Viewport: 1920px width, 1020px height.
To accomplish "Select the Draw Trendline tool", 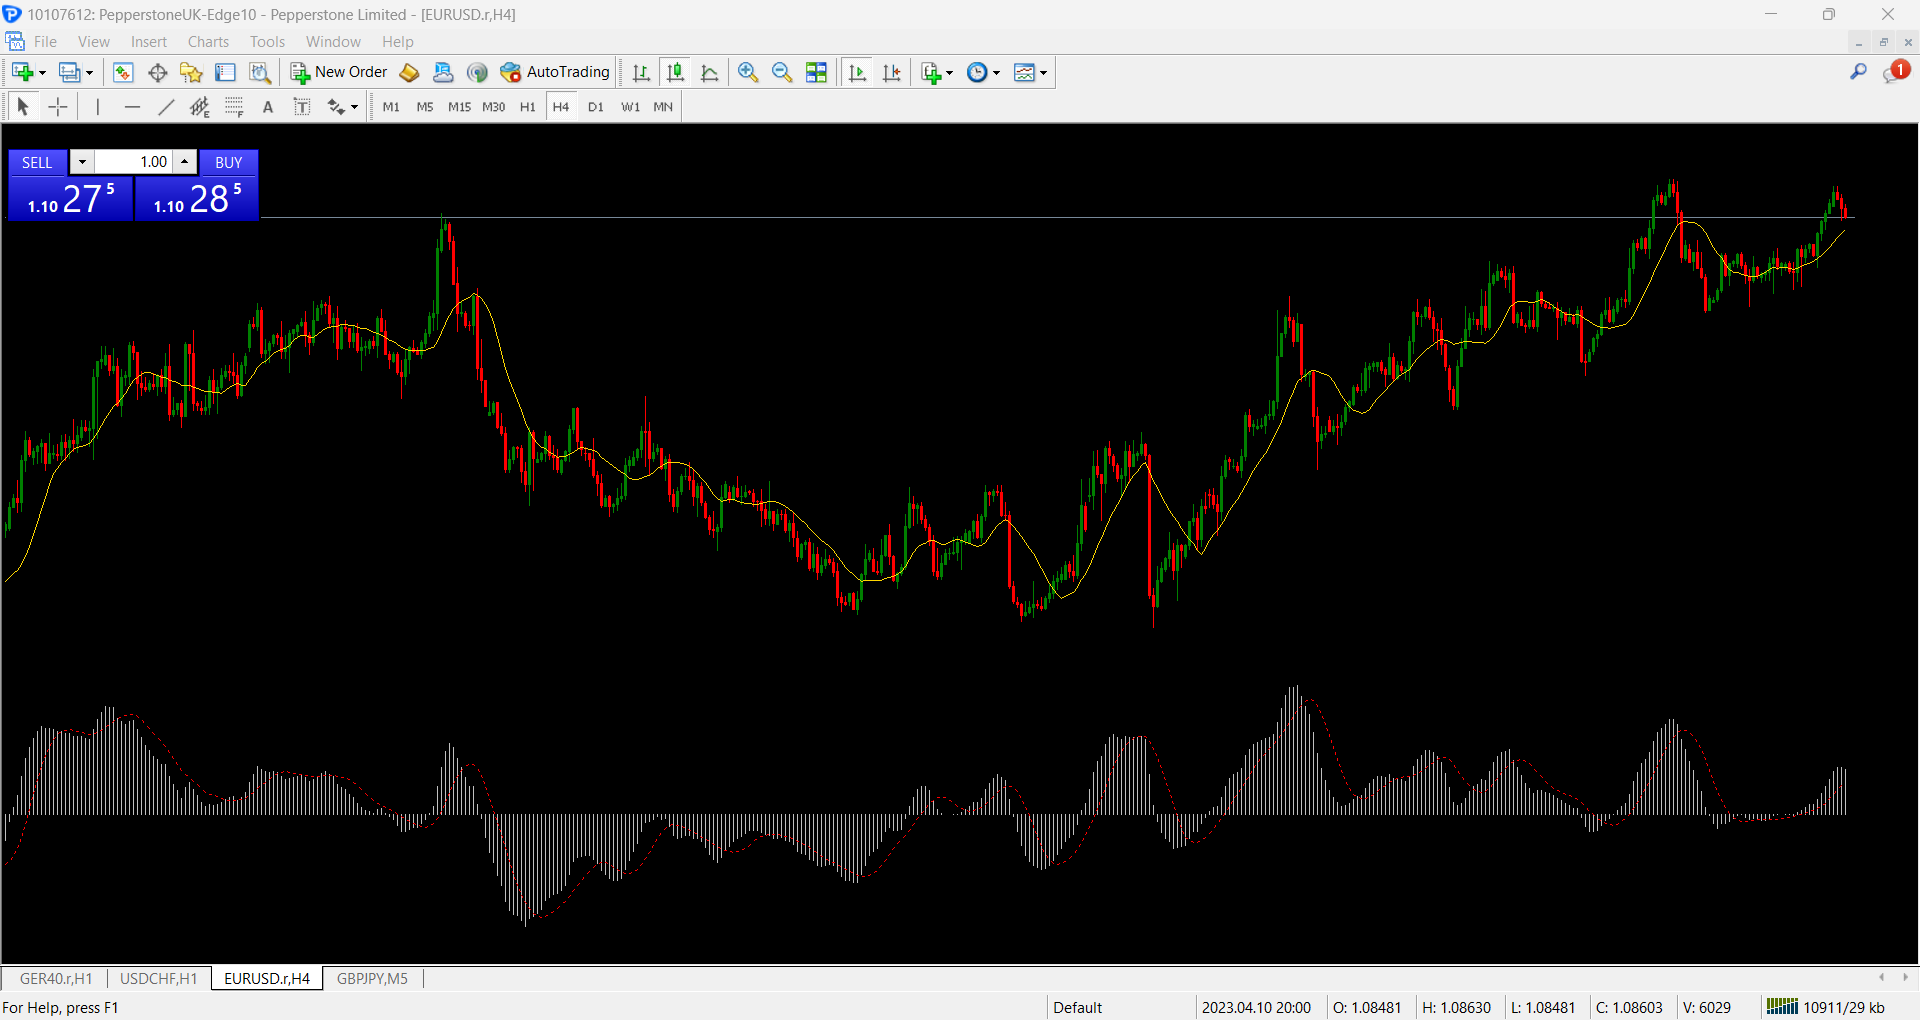I will coord(166,107).
